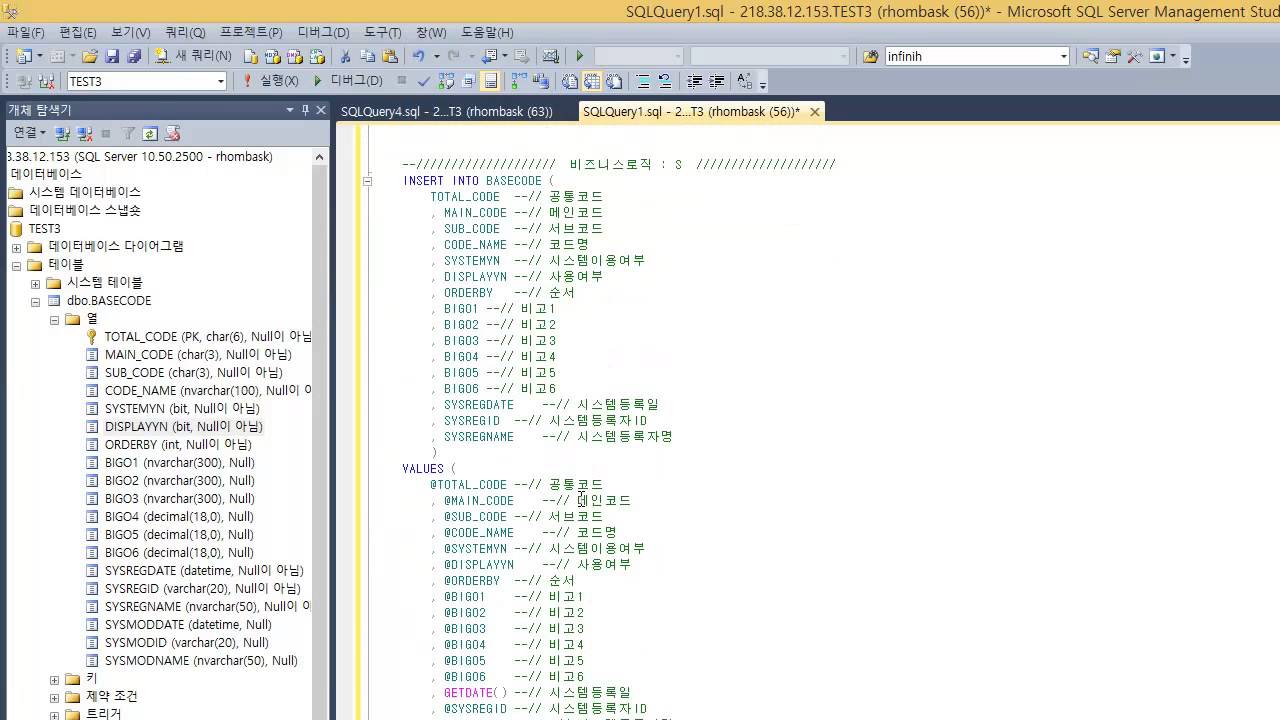Click the Cut scissors icon
Image resolution: width=1280 pixels, height=720 pixels.
point(346,56)
